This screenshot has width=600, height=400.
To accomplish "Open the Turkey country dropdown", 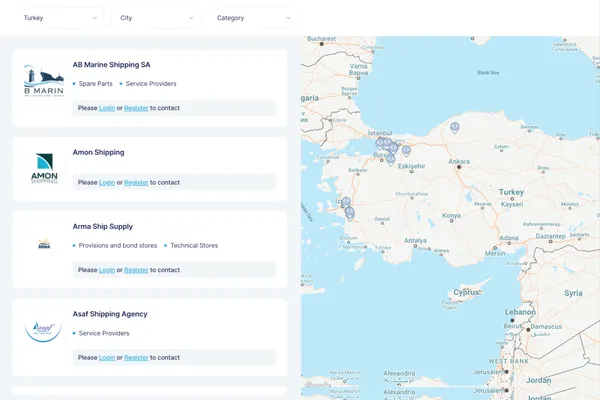I will (x=61, y=18).
